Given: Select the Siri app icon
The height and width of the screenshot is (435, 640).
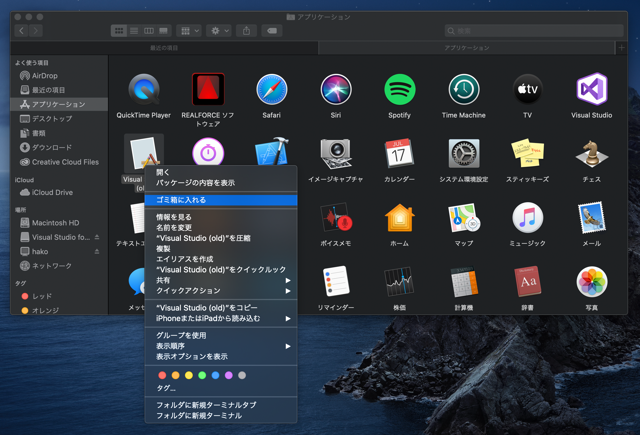Looking at the screenshot, I should click(x=336, y=89).
